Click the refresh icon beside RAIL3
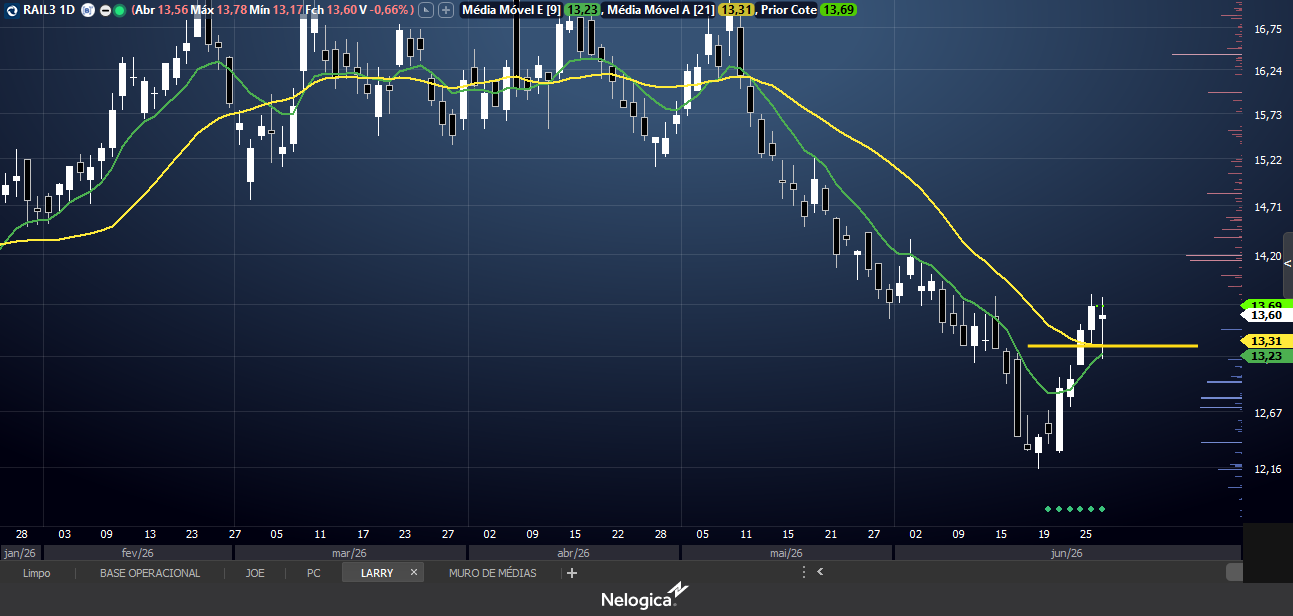 click(11, 10)
